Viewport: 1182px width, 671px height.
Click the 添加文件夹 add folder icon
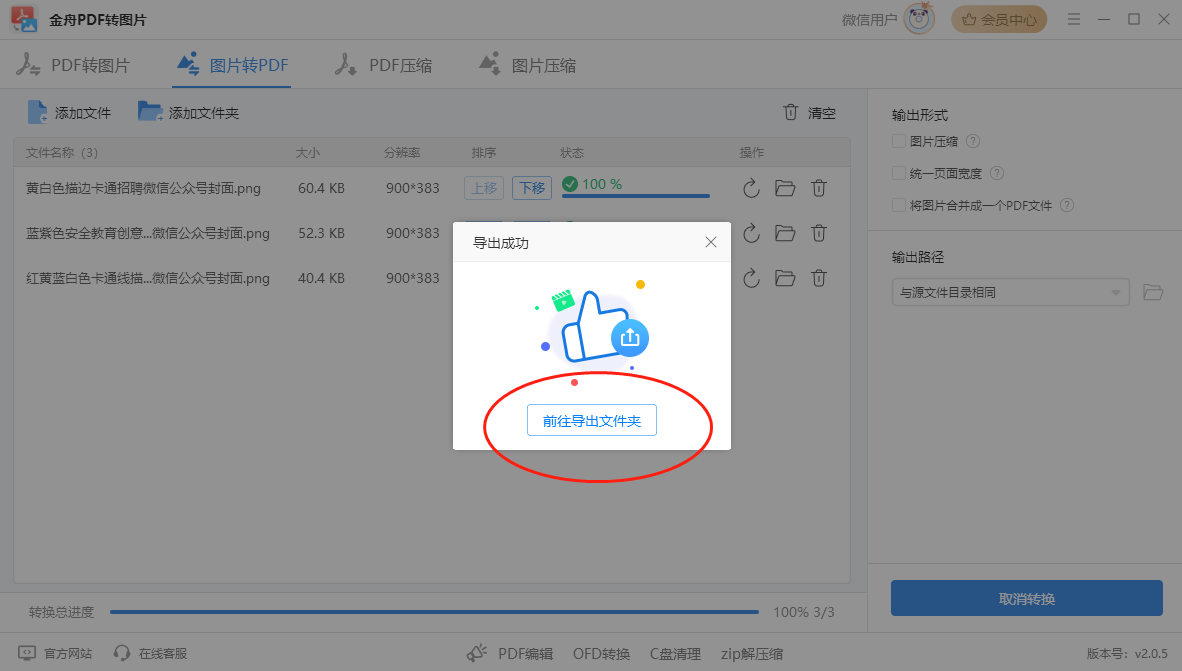(x=150, y=113)
